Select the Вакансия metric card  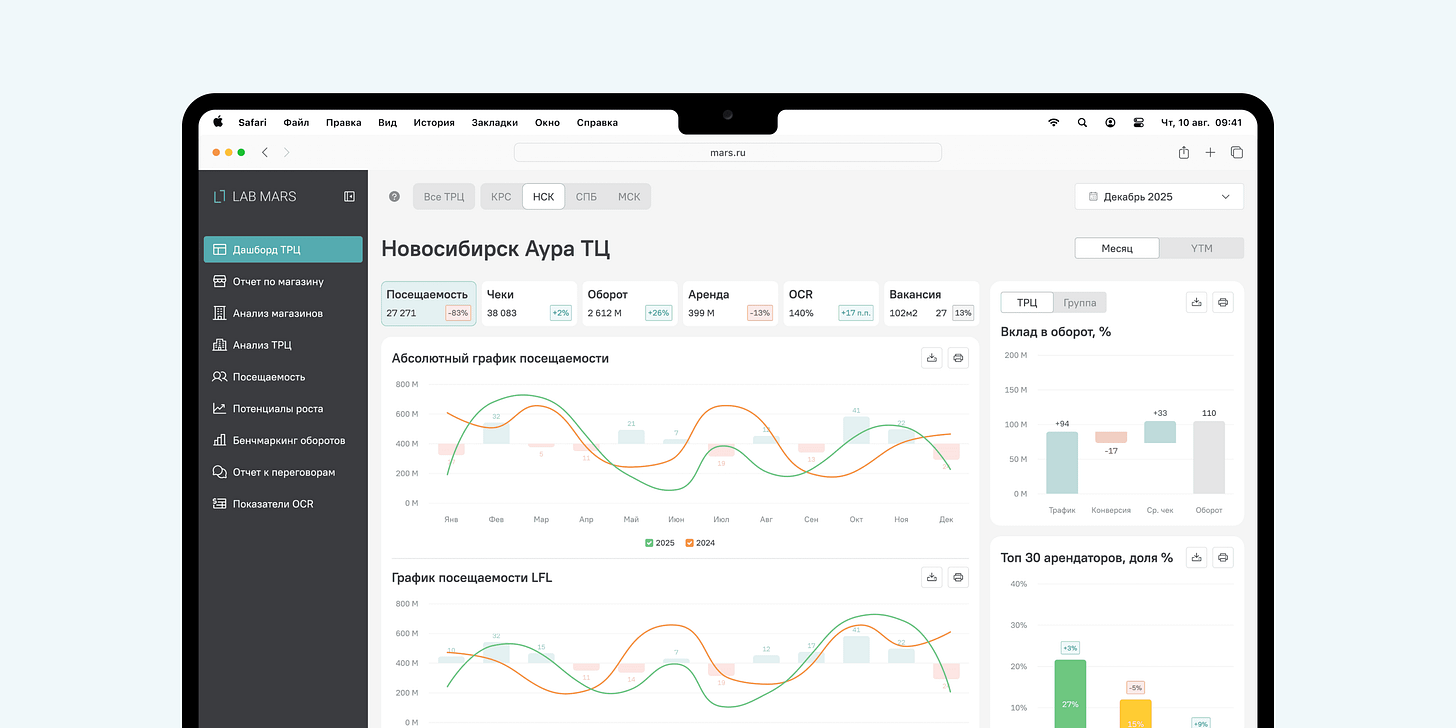(x=931, y=303)
